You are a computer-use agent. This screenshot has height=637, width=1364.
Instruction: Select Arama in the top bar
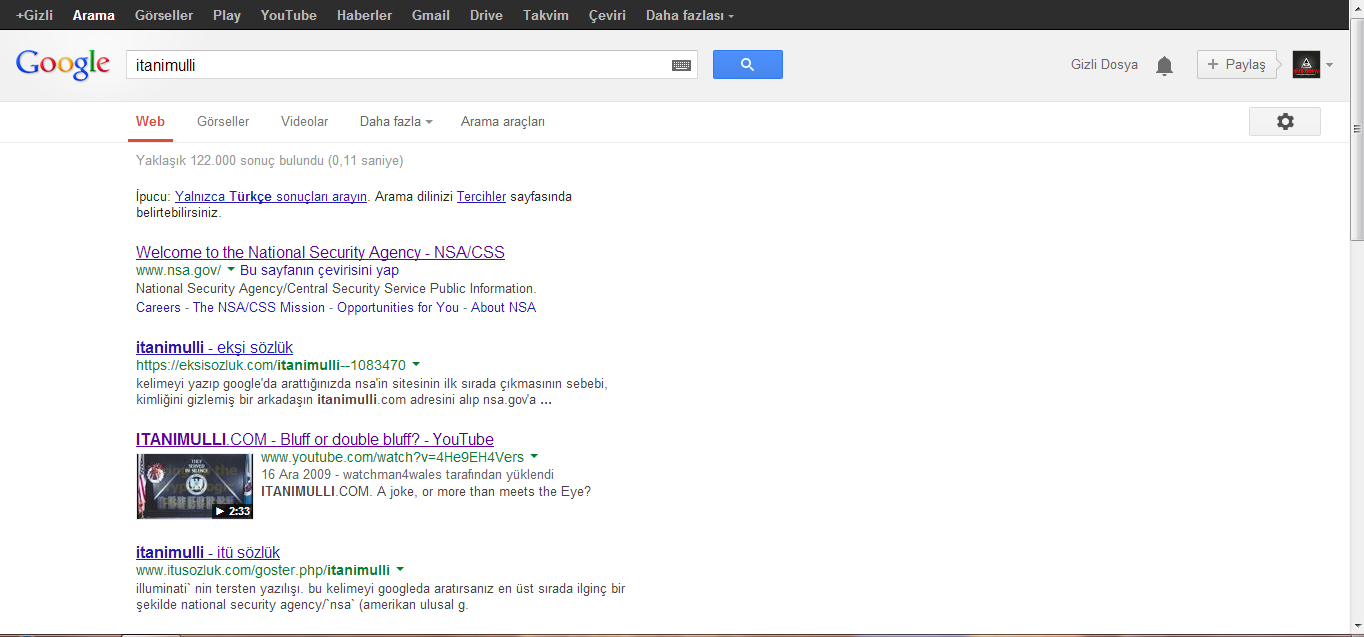(94, 15)
